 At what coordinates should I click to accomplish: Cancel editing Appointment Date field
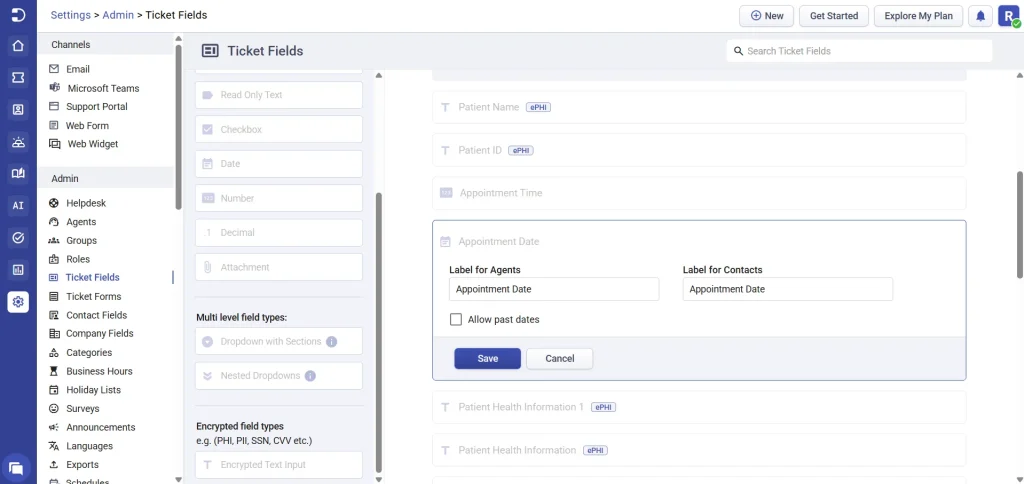pos(560,359)
